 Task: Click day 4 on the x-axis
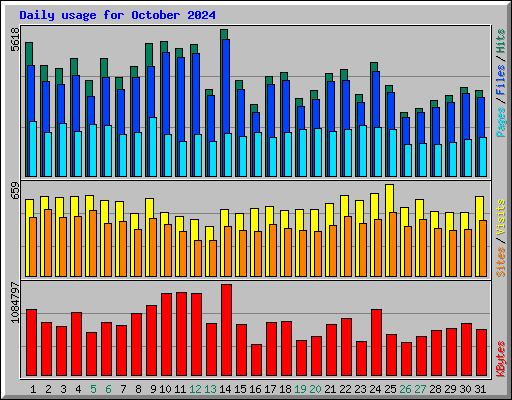(x=78, y=389)
